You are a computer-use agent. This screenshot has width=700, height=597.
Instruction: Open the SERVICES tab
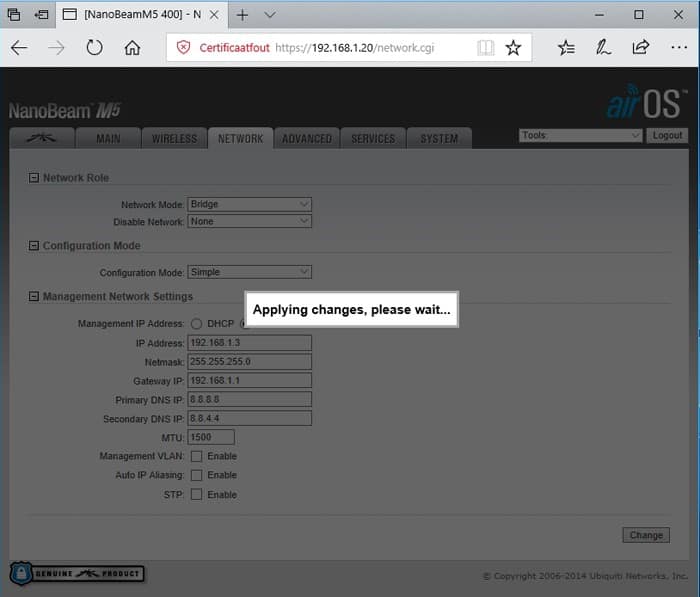[373, 138]
